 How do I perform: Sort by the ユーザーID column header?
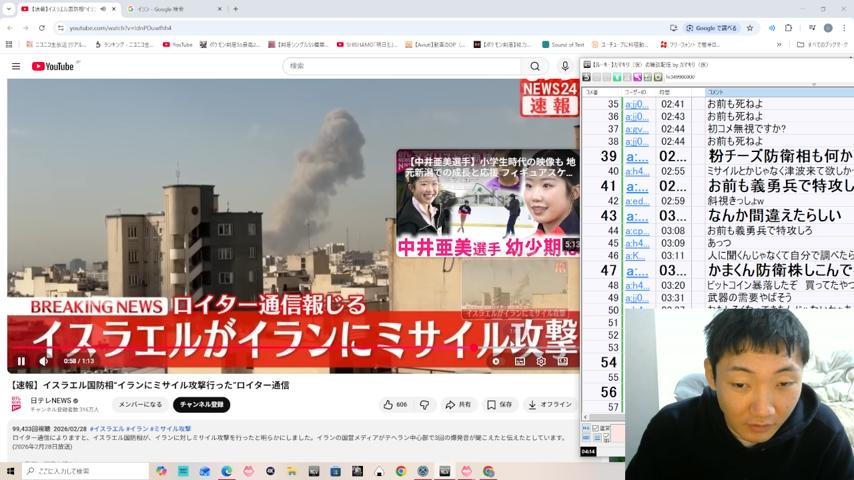pyautogui.click(x=639, y=92)
